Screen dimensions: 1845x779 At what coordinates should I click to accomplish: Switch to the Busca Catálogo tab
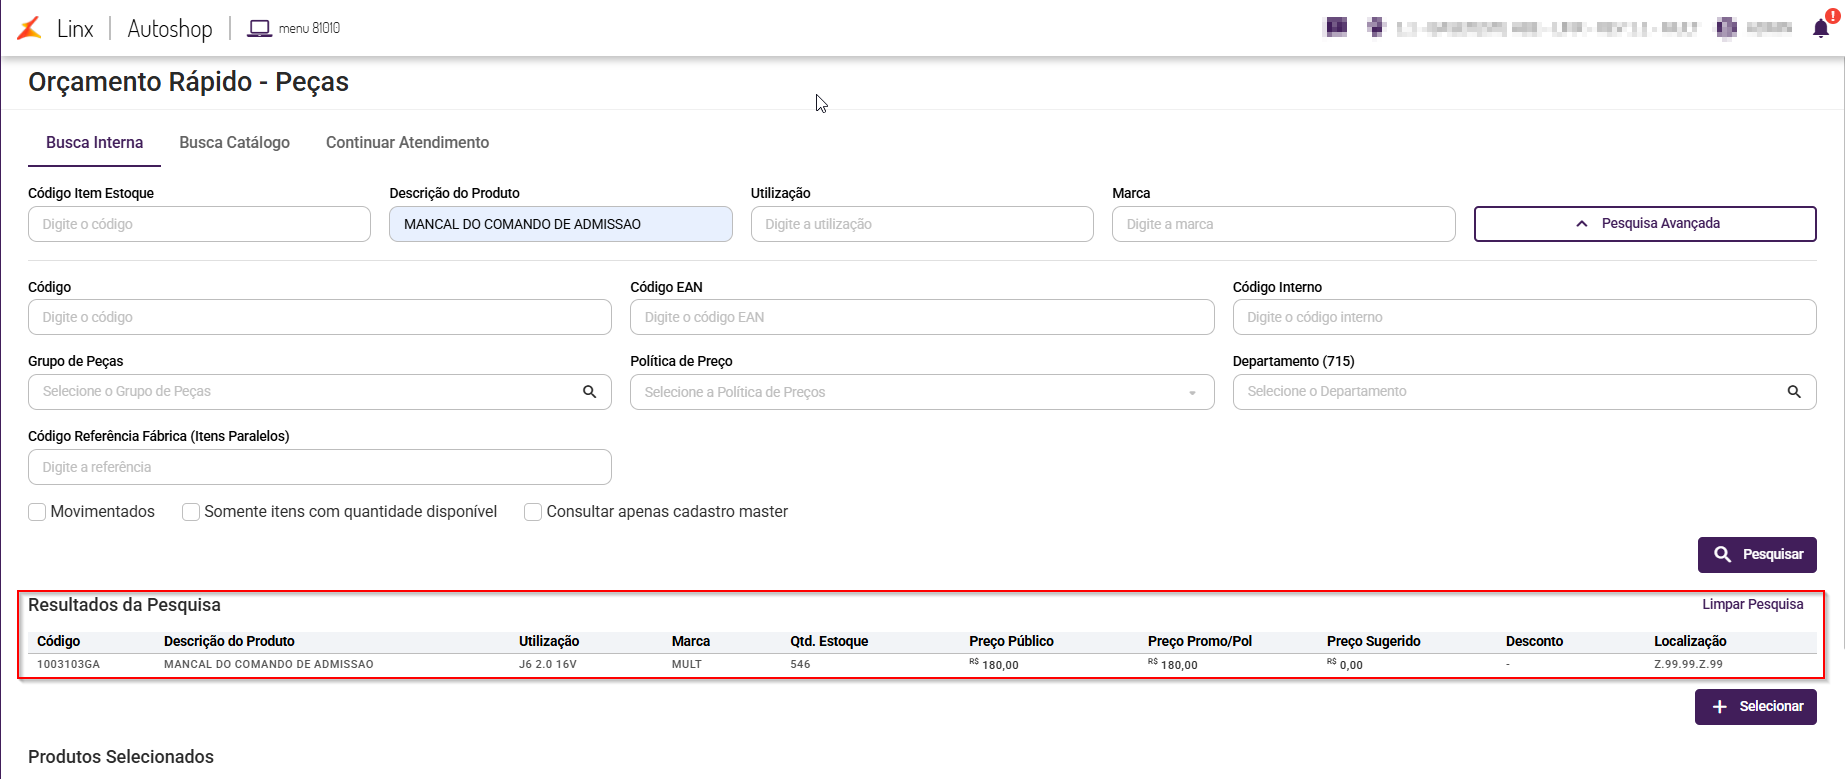pos(234,143)
